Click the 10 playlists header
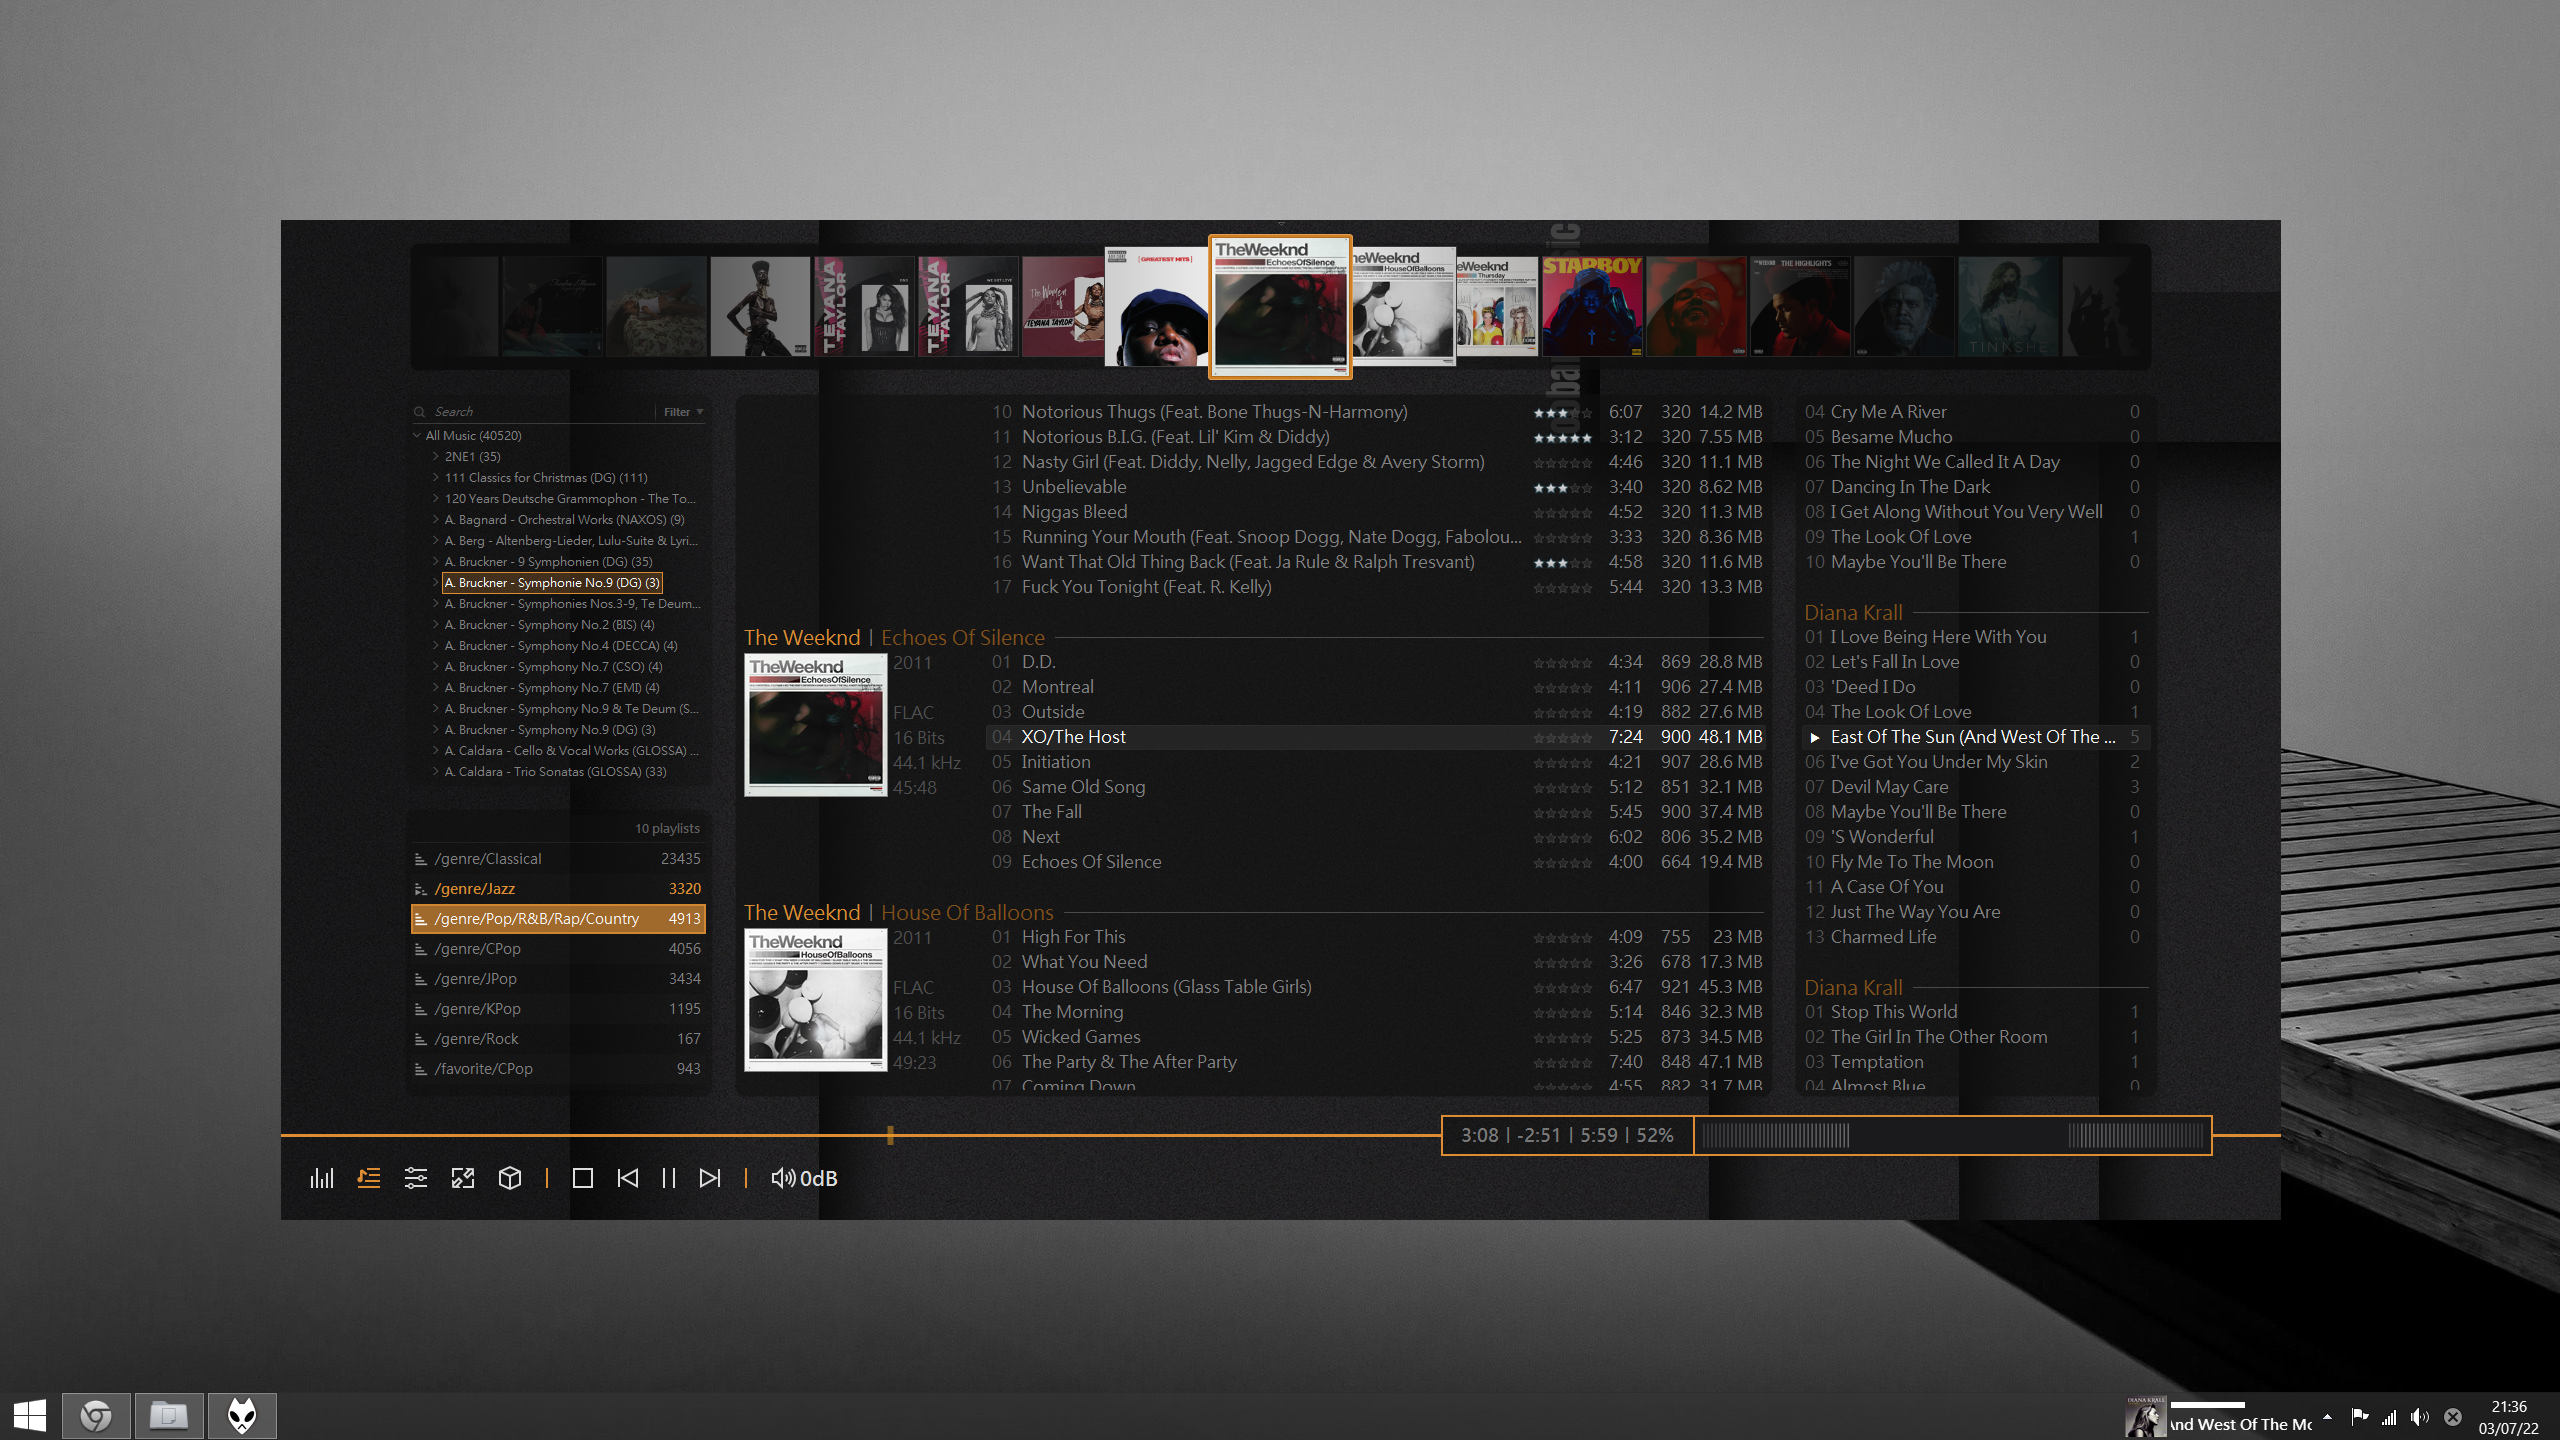The width and height of the screenshot is (2560, 1440). coord(667,828)
